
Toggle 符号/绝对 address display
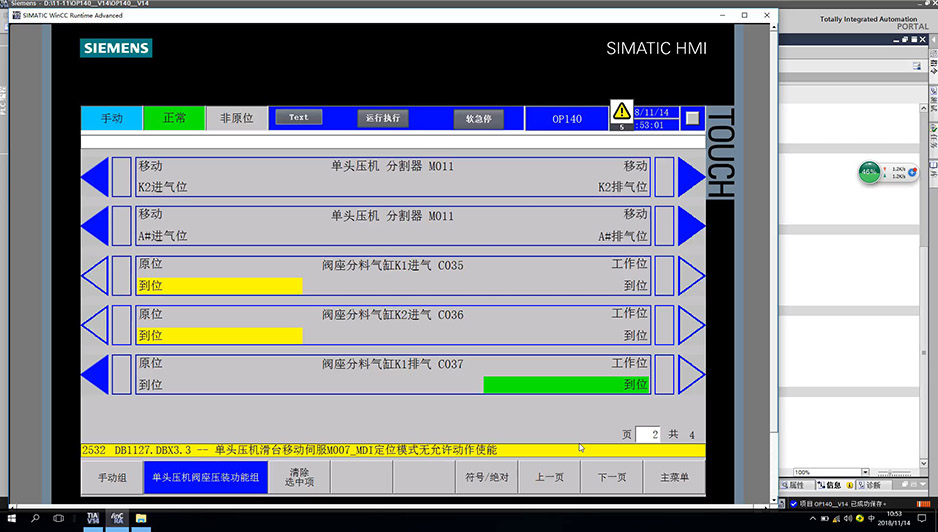point(487,478)
